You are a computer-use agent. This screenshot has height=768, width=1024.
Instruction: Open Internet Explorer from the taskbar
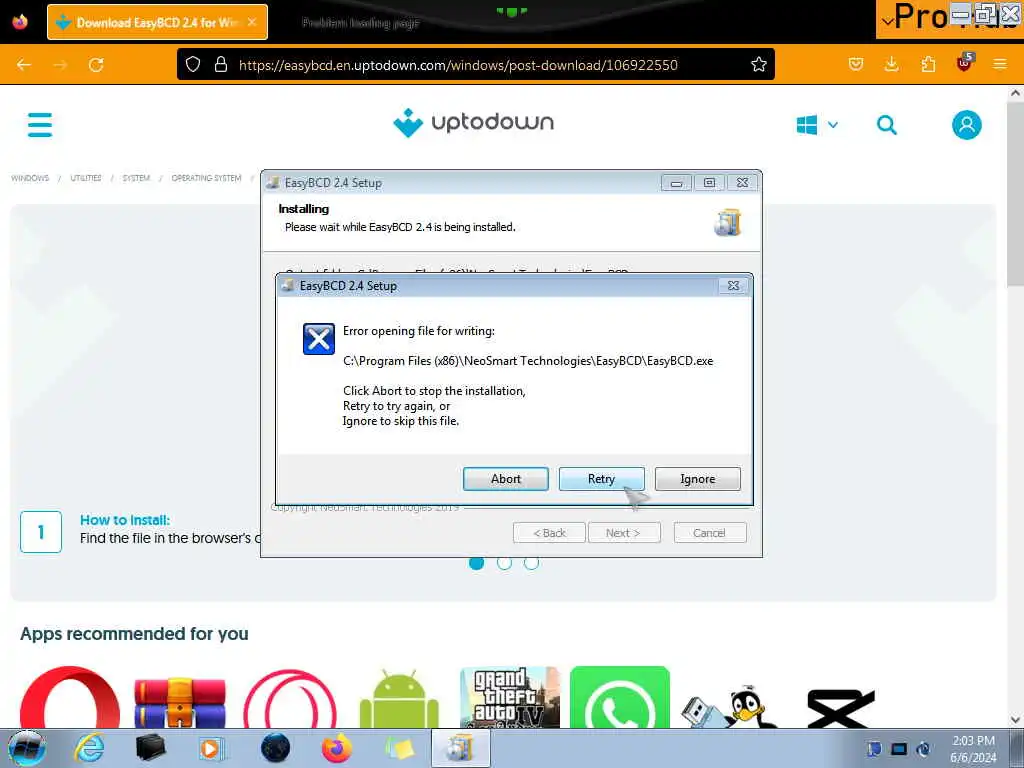(89, 748)
